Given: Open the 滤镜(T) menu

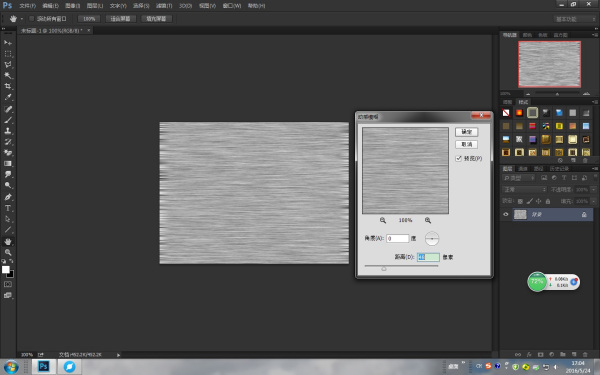Looking at the screenshot, I should (x=164, y=6).
